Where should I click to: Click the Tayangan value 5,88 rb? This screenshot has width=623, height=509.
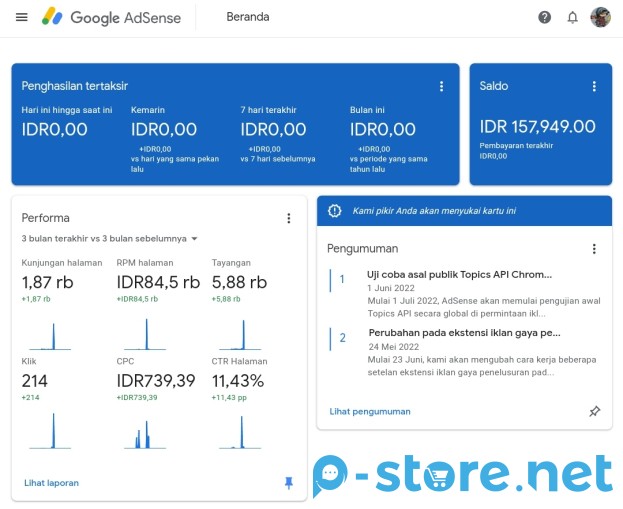click(239, 283)
